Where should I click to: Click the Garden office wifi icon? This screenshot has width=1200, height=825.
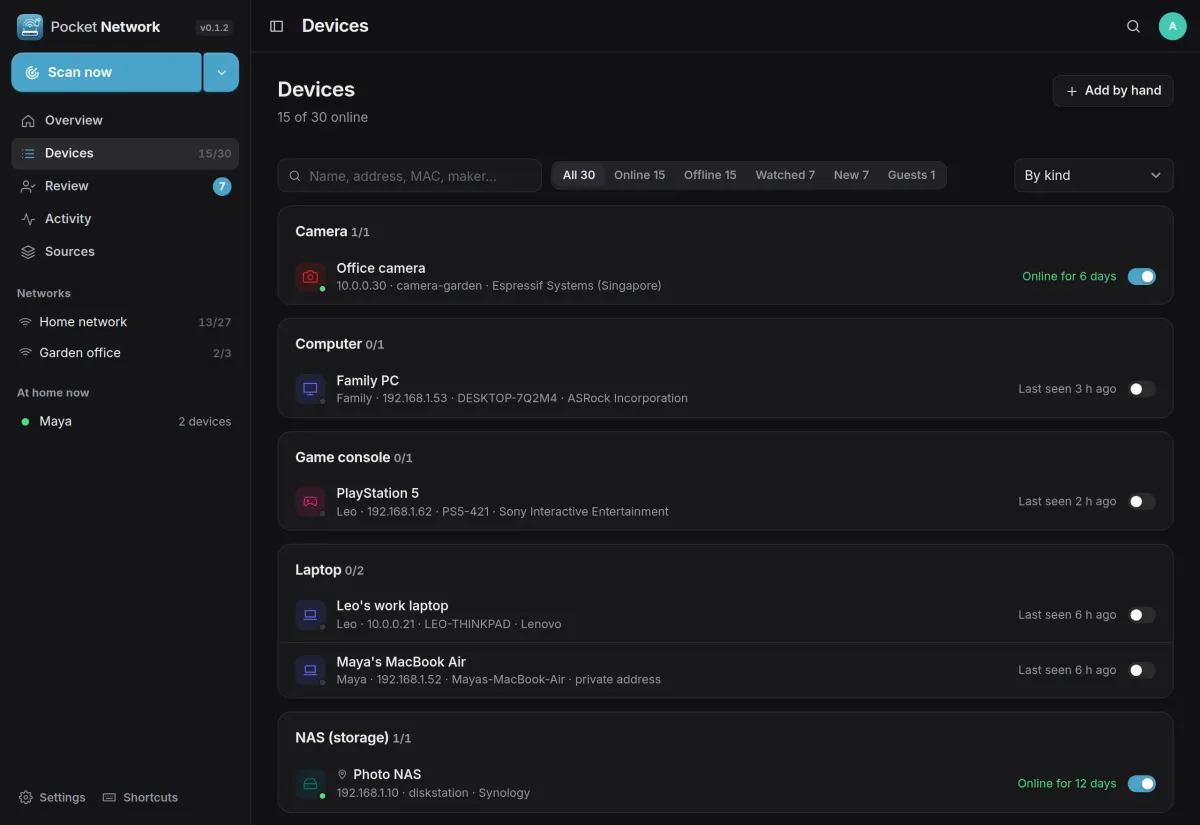25,353
